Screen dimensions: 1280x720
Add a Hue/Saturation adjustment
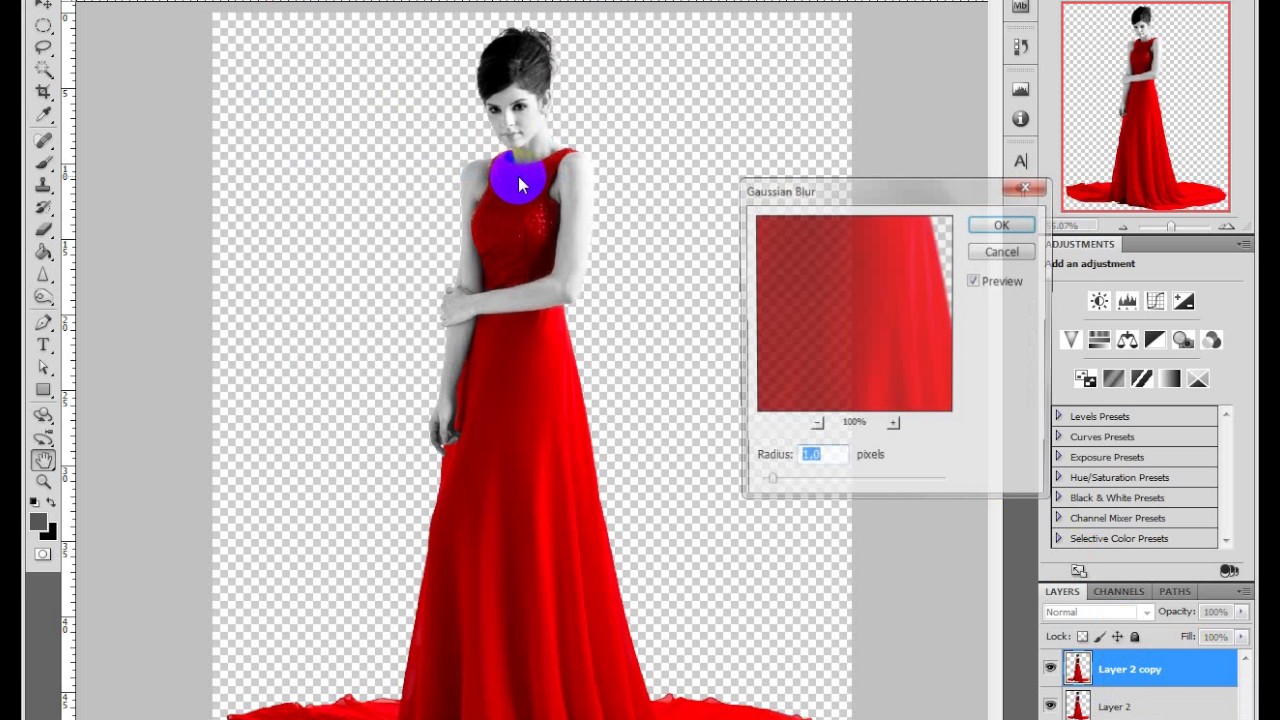click(1098, 340)
